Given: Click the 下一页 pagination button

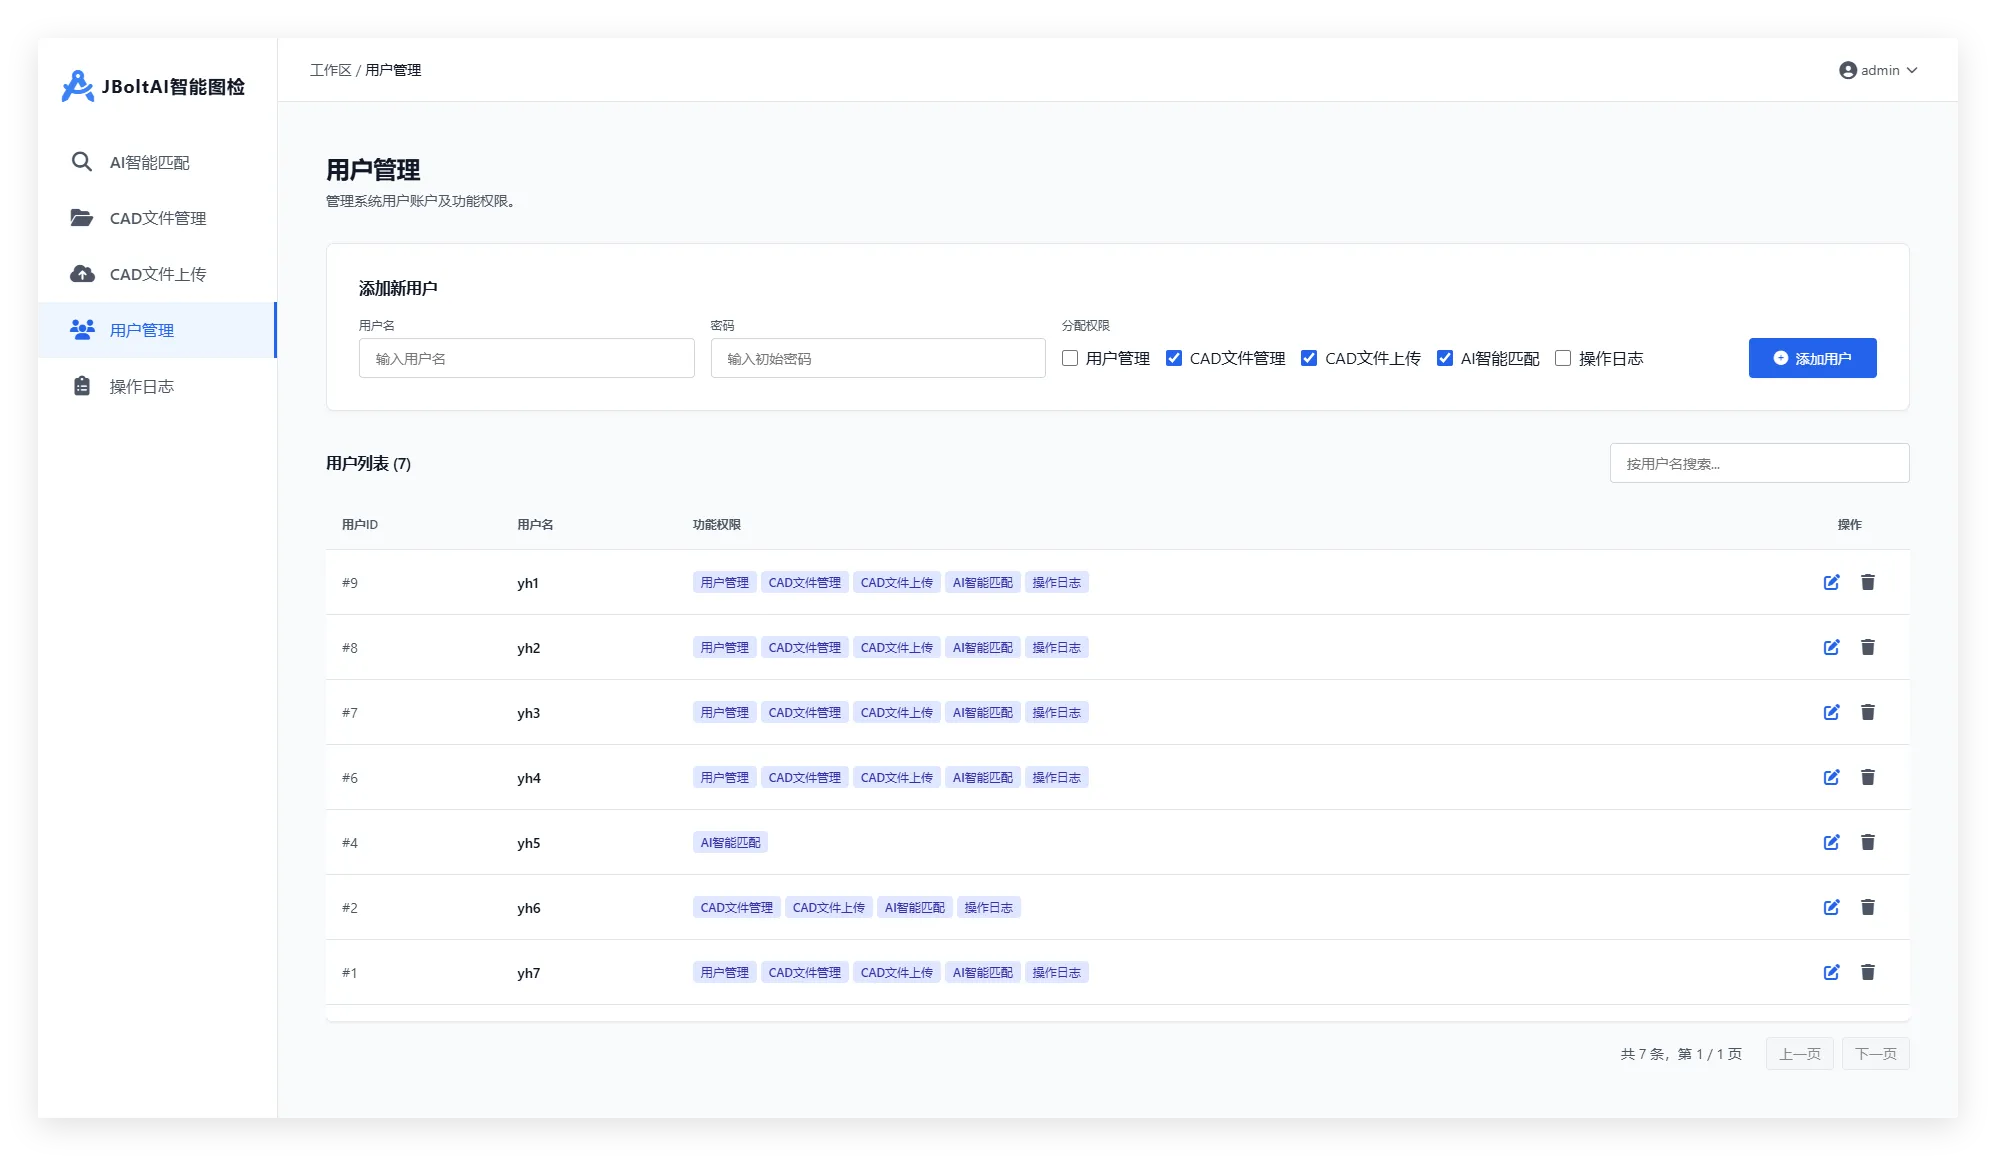Looking at the screenshot, I should click(1875, 1054).
